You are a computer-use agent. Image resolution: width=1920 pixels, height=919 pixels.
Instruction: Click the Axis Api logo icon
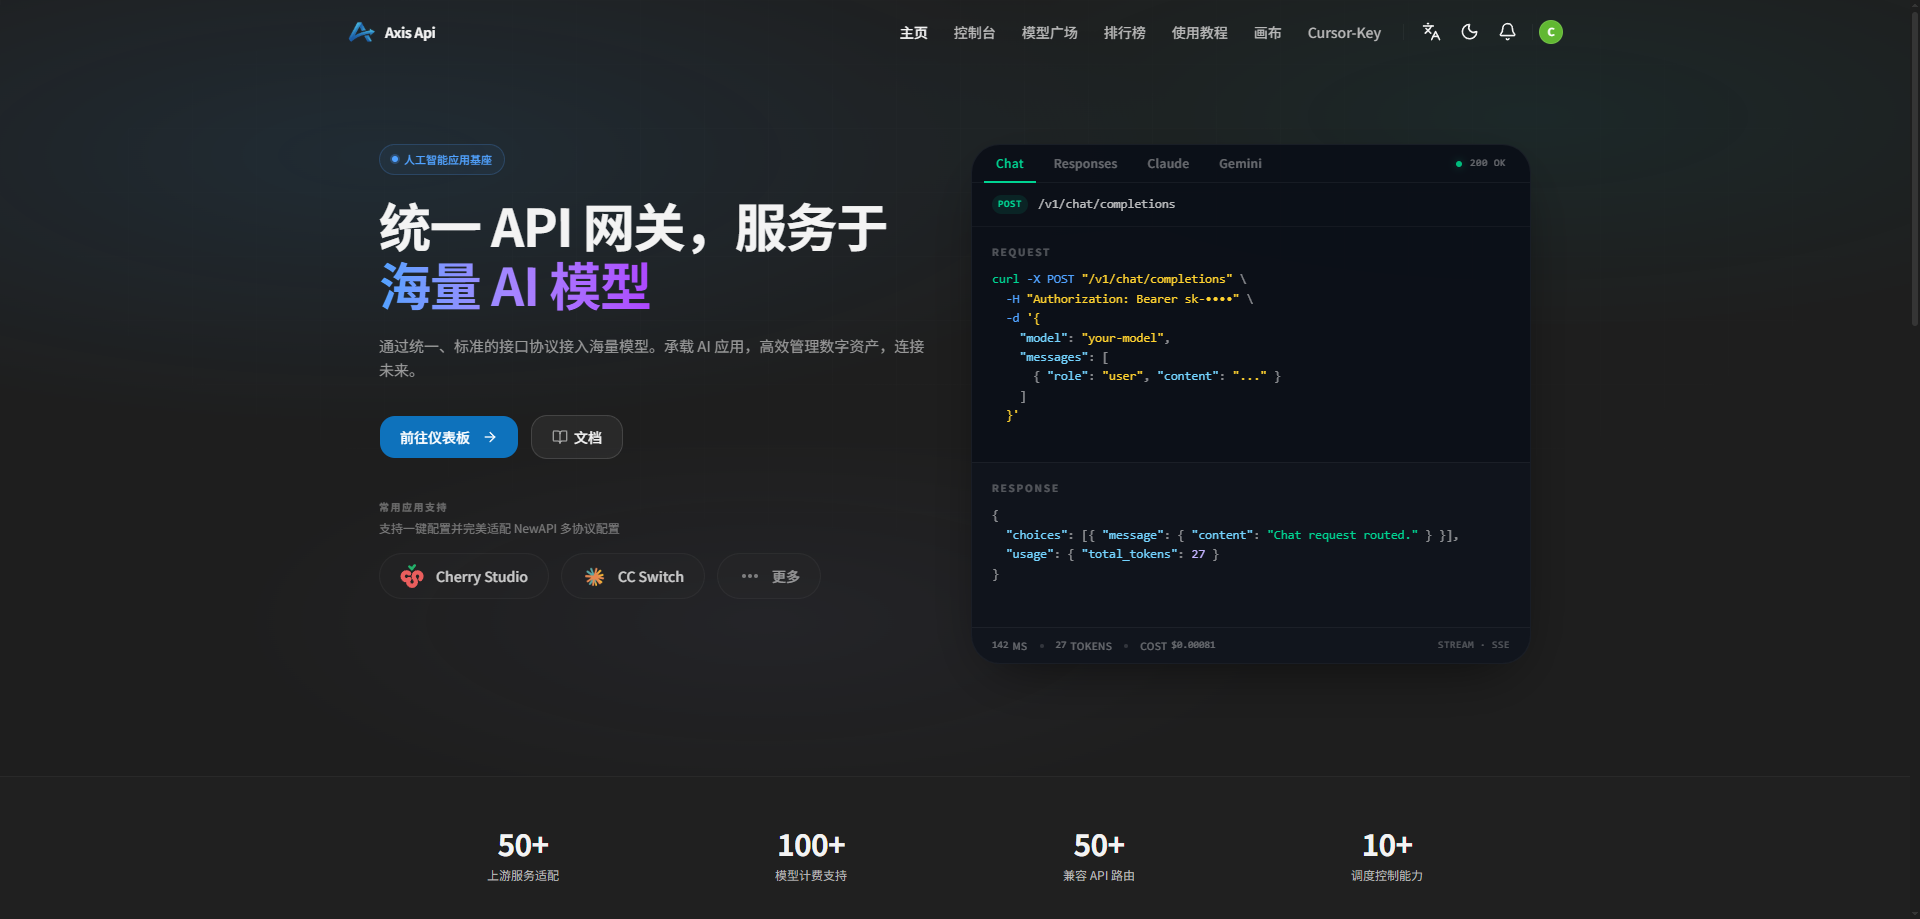[361, 32]
